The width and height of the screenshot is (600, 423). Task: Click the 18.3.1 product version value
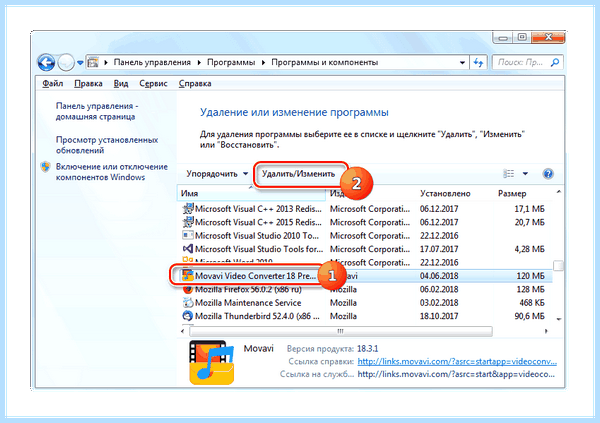[x=367, y=349]
